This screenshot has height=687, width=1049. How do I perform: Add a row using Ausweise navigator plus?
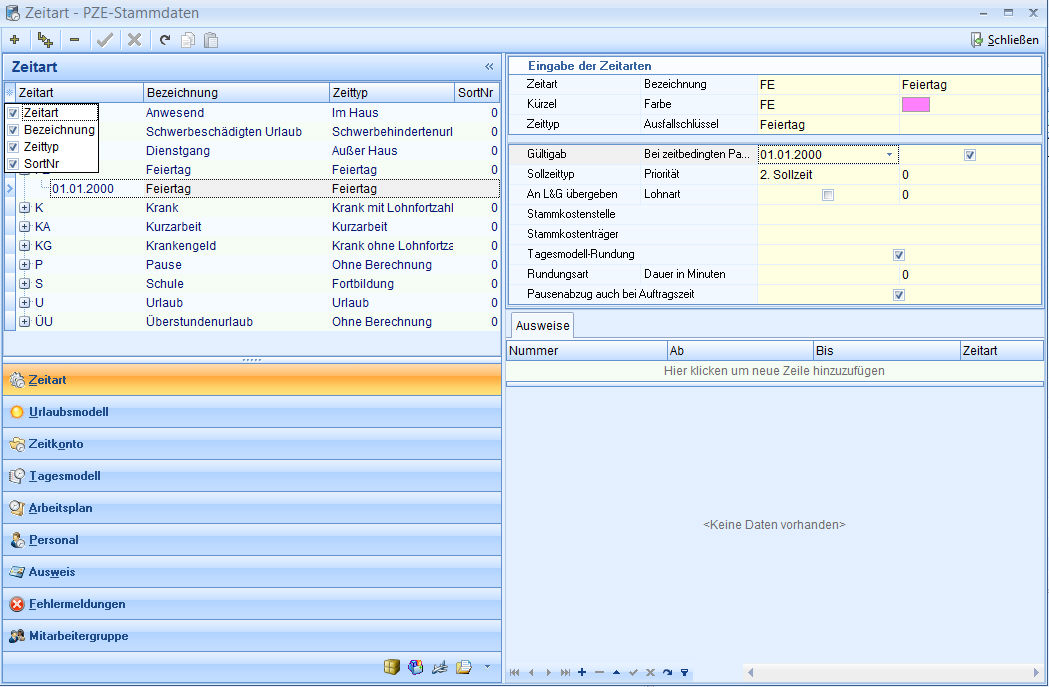click(x=582, y=673)
